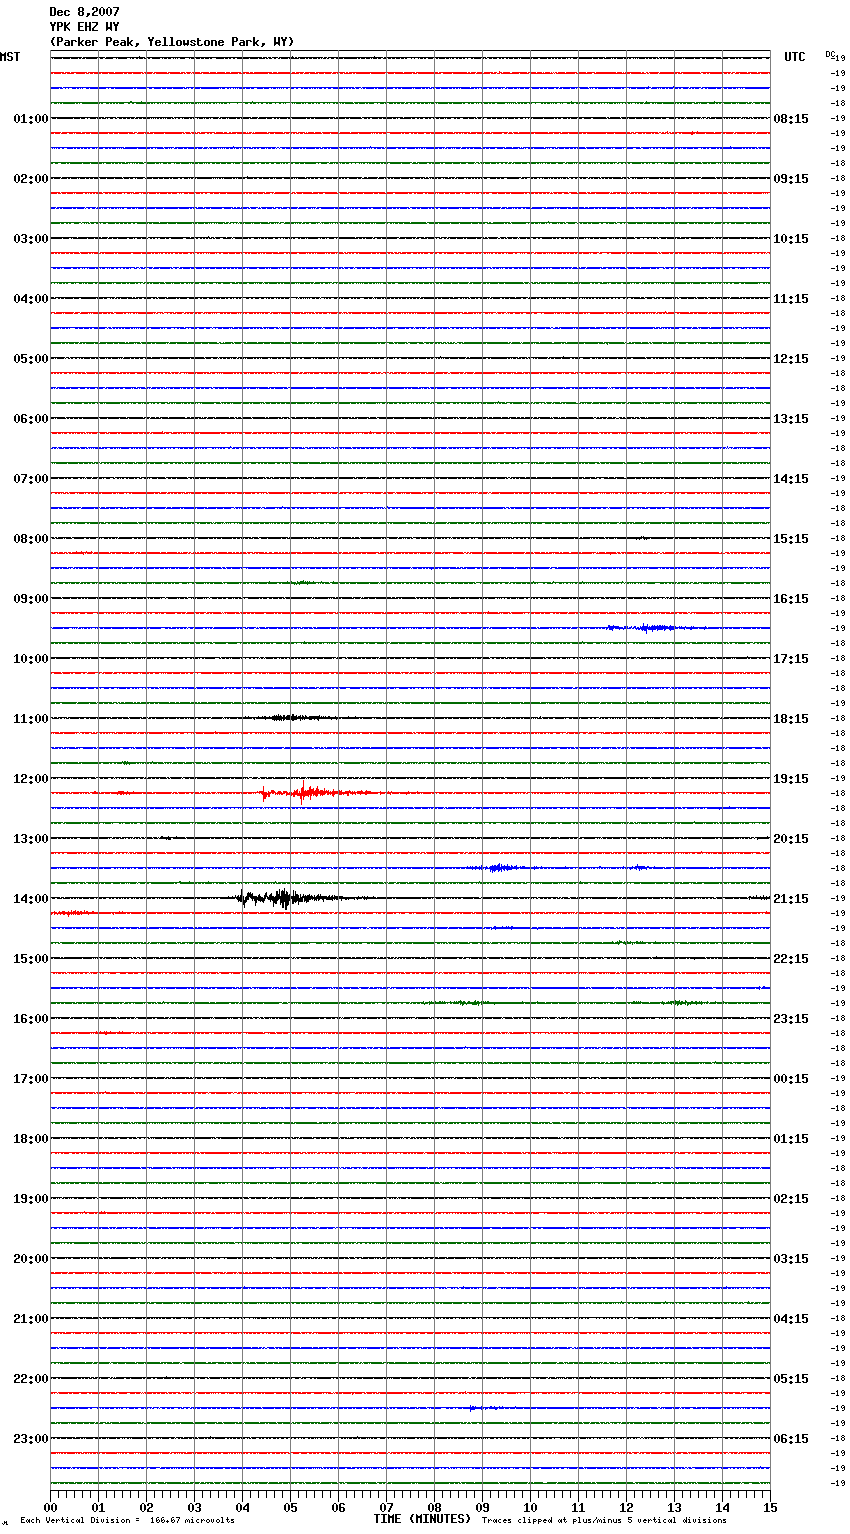Click the 'UTC' column header

point(795,57)
